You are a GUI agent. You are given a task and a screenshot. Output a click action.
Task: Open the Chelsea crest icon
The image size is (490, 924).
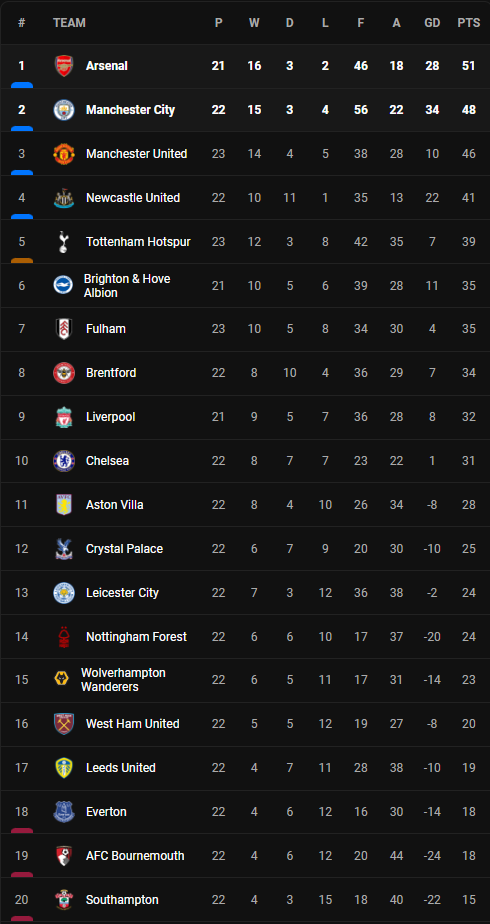point(64,461)
